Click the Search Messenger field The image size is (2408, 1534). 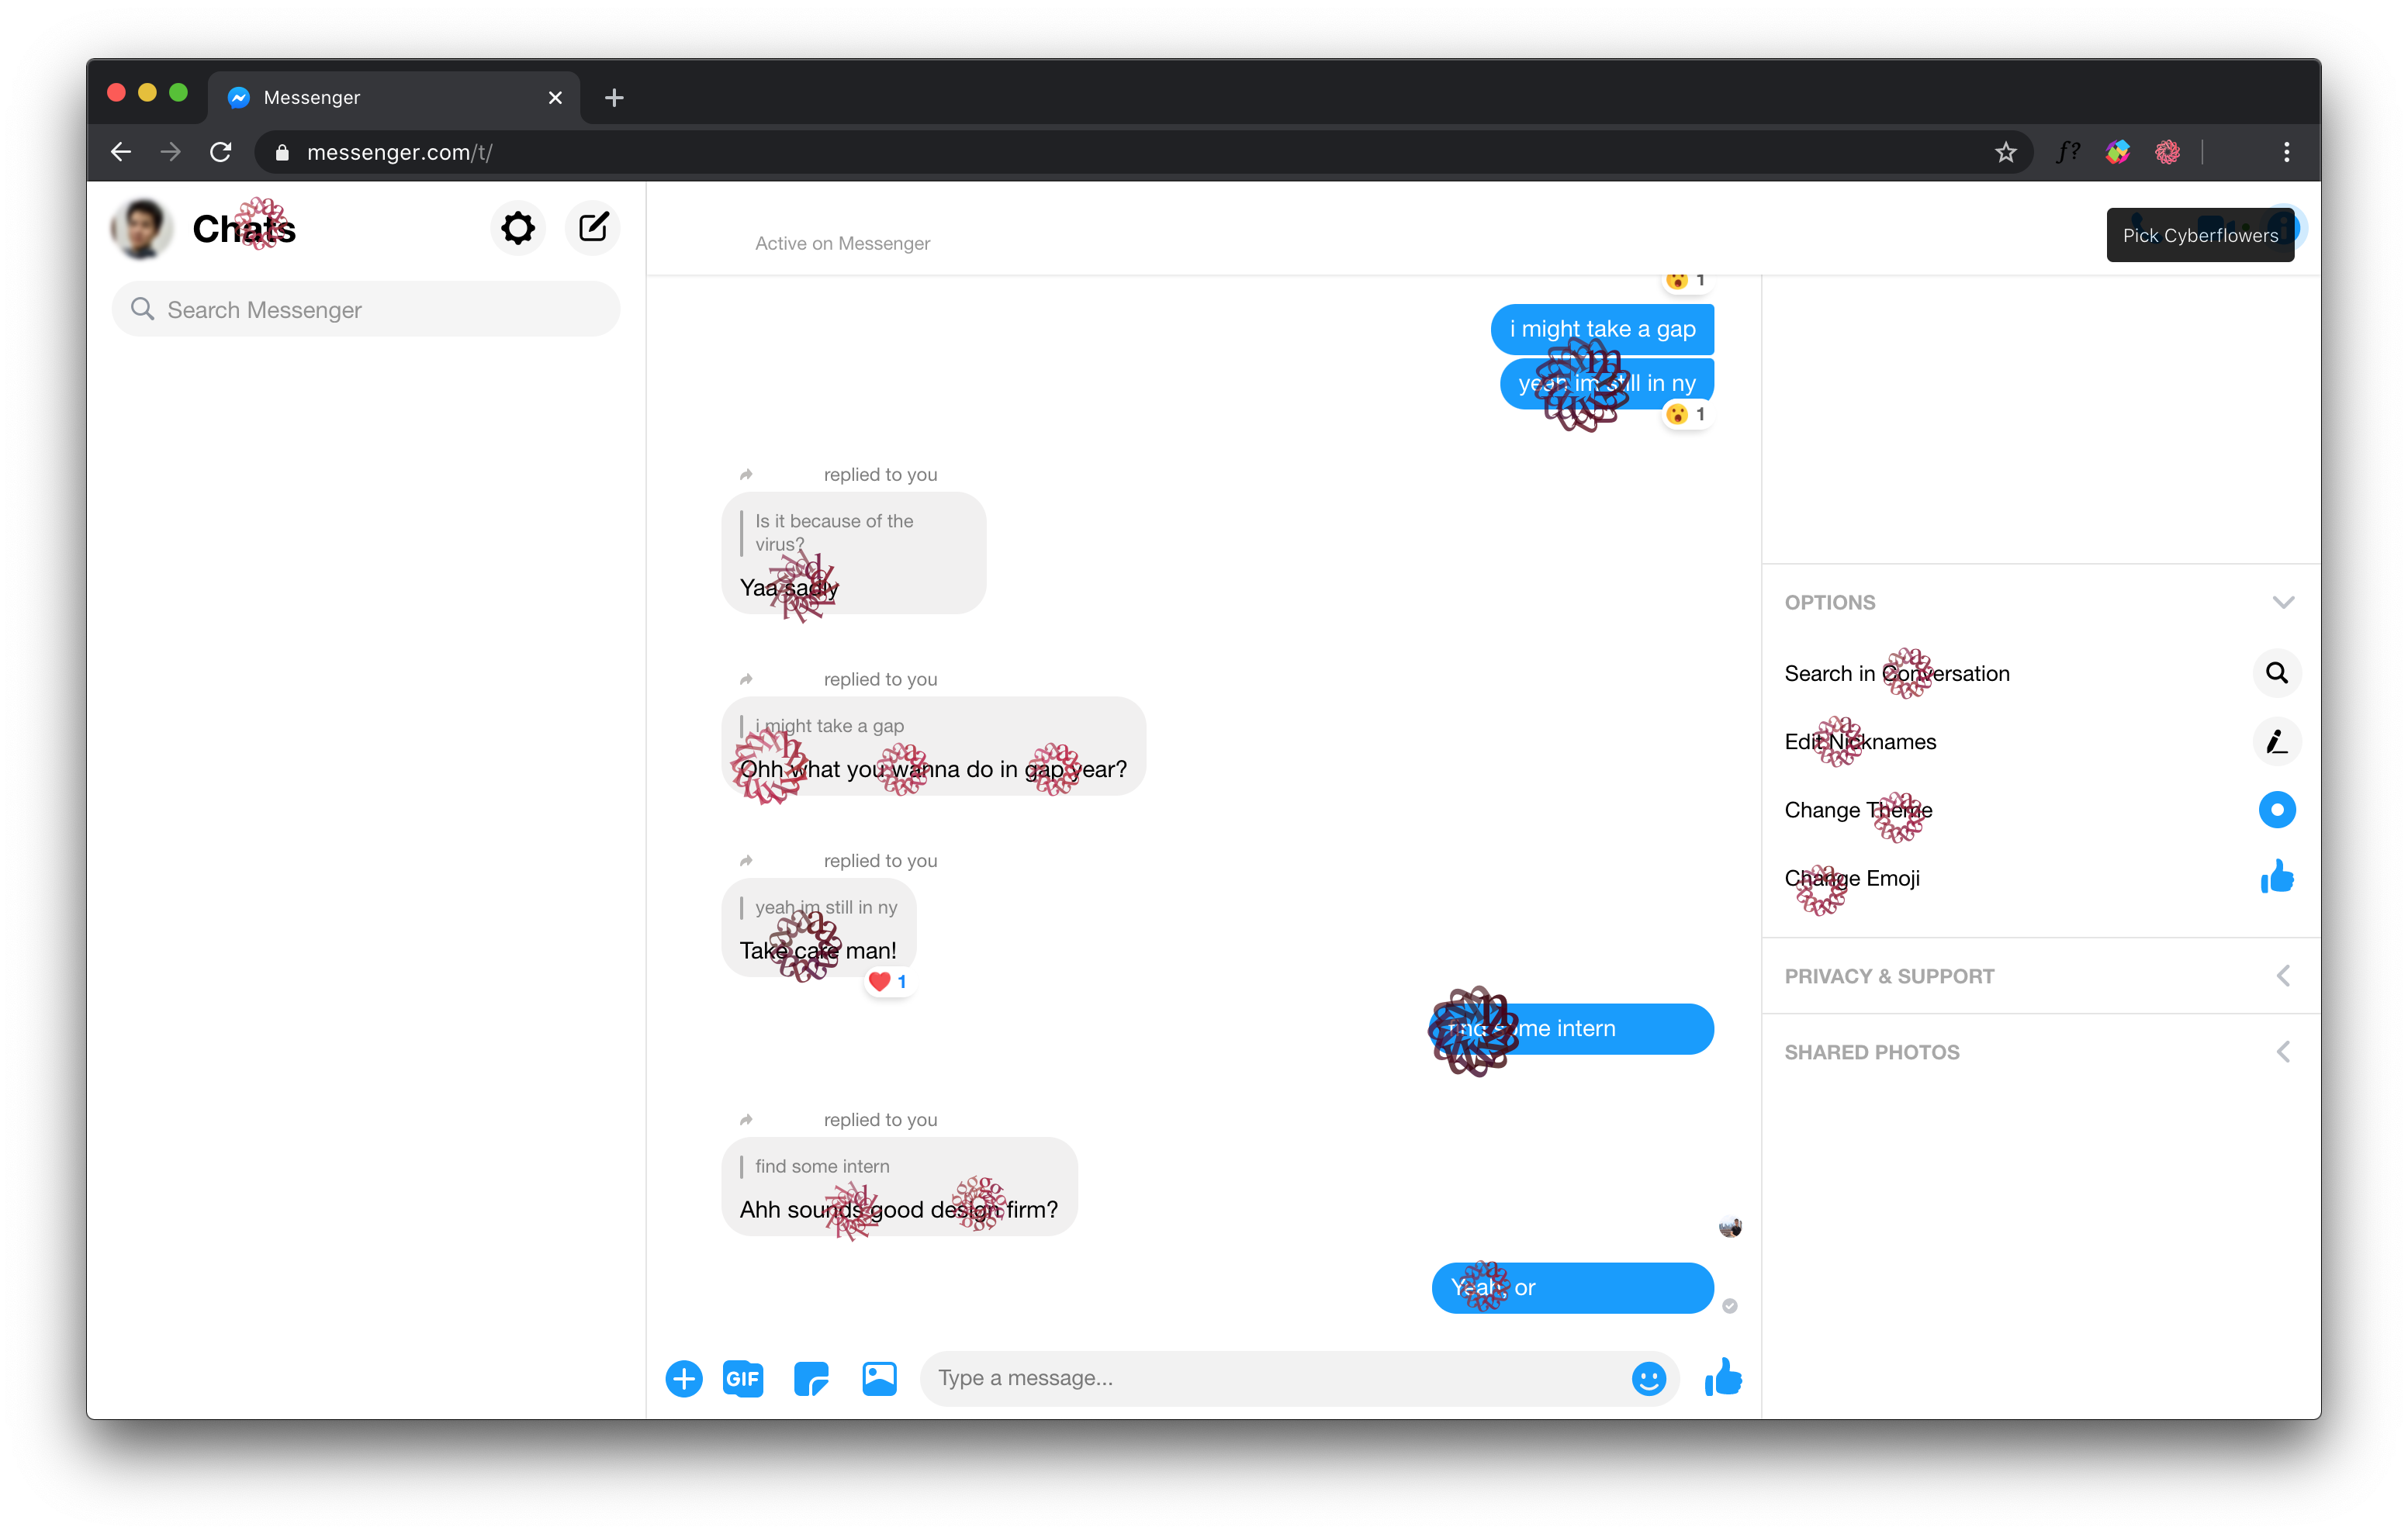click(366, 309)
